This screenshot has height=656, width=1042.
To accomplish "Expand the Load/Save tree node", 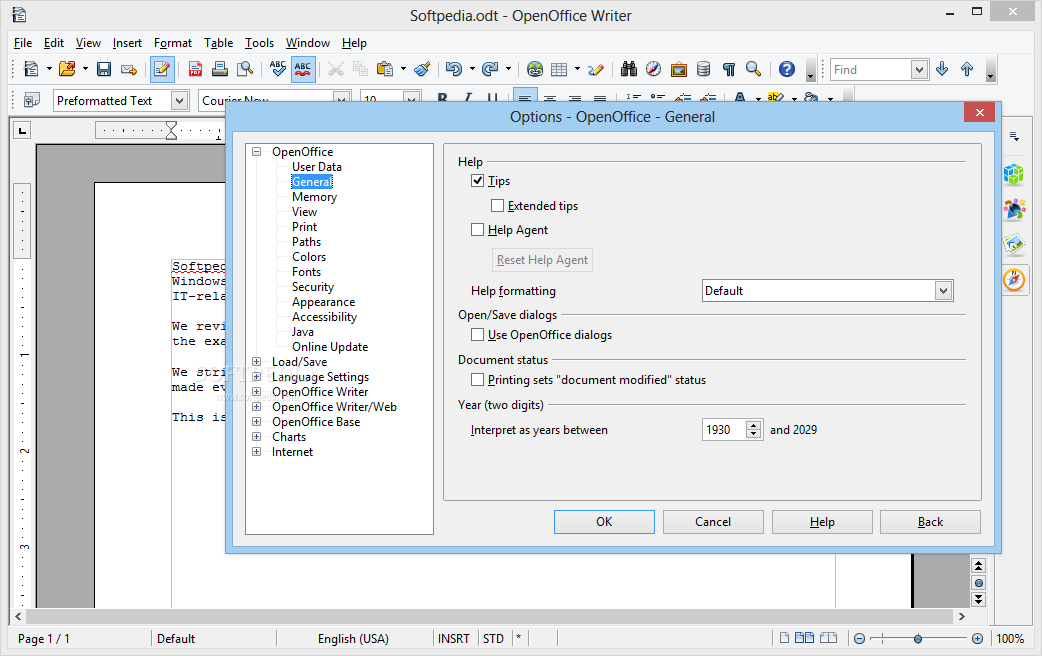I will click(x=257, y=362).
